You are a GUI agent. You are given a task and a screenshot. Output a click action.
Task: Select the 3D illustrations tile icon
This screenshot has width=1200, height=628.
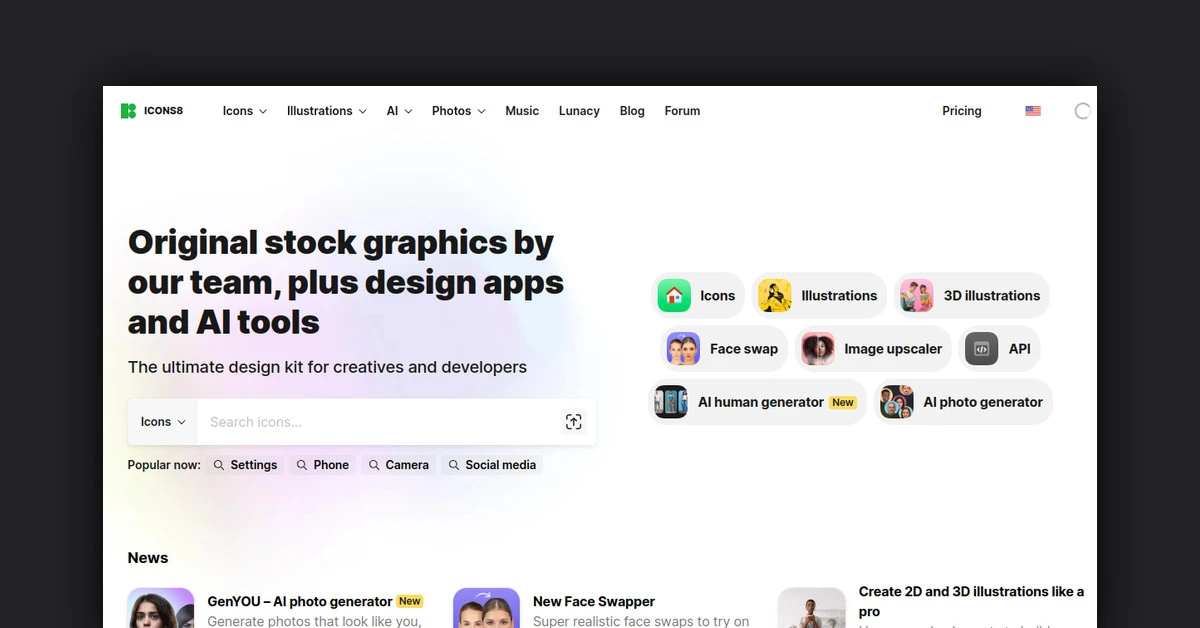click(916, 296)
